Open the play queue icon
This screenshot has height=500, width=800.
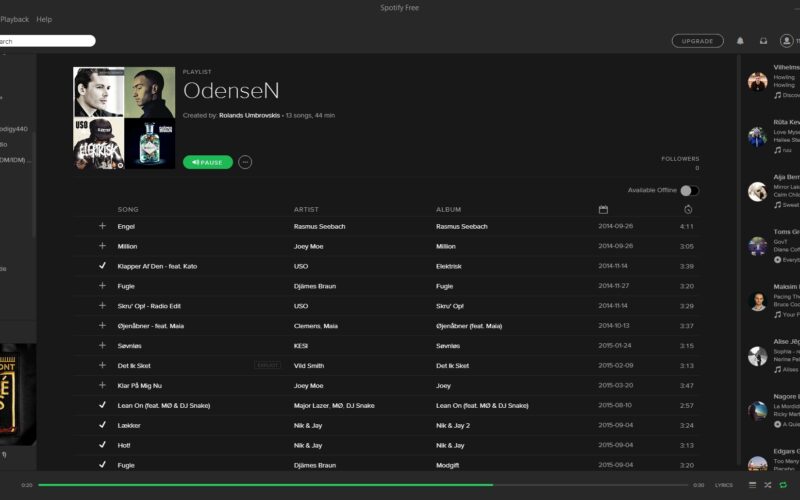(x=752, y=485)
